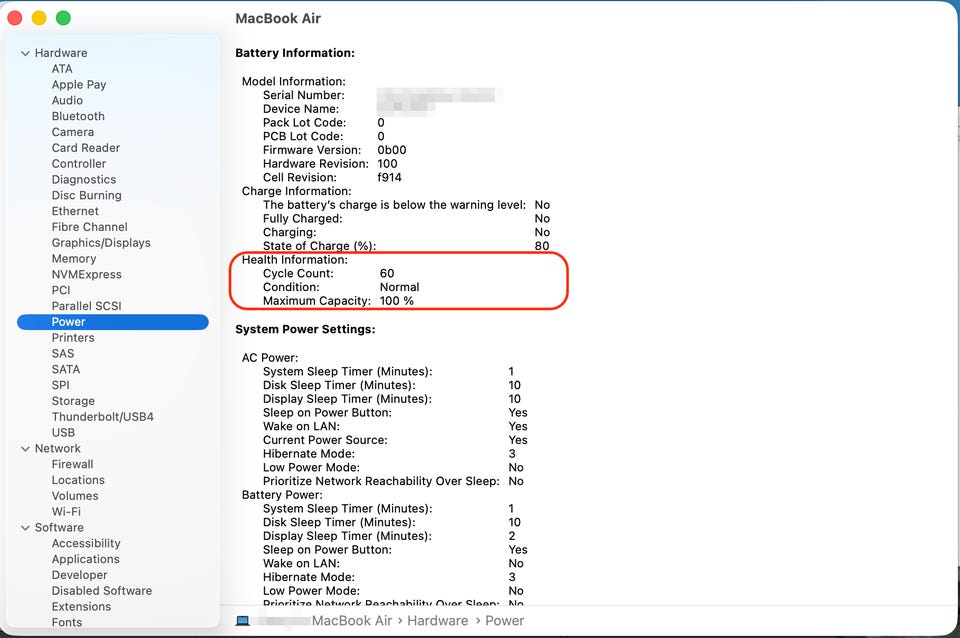Open Printers in the sidebar
This screenshot has height=638, width=960.
[73, 338]
